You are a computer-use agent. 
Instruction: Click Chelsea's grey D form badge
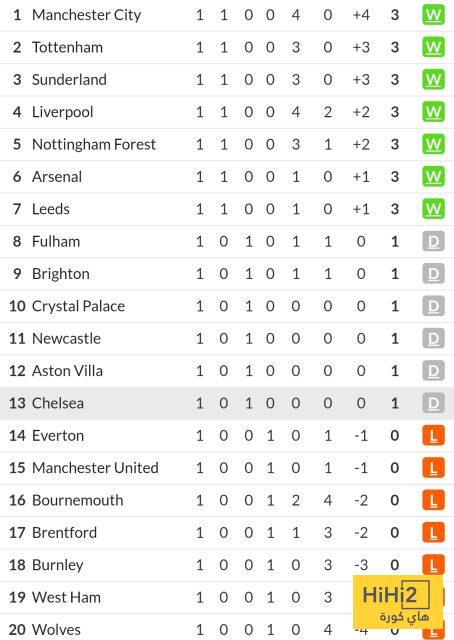point(433,403)
